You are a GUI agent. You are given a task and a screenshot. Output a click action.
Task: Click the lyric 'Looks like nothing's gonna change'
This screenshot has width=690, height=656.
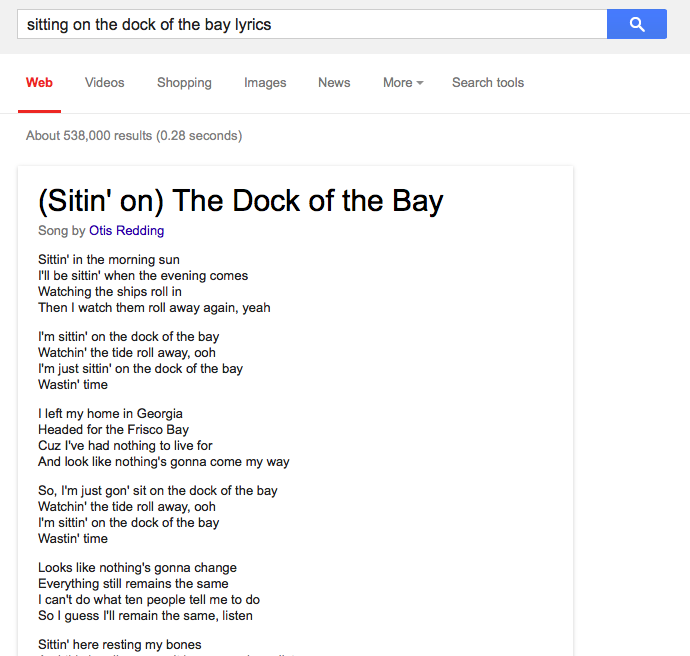tap(137, 568)
